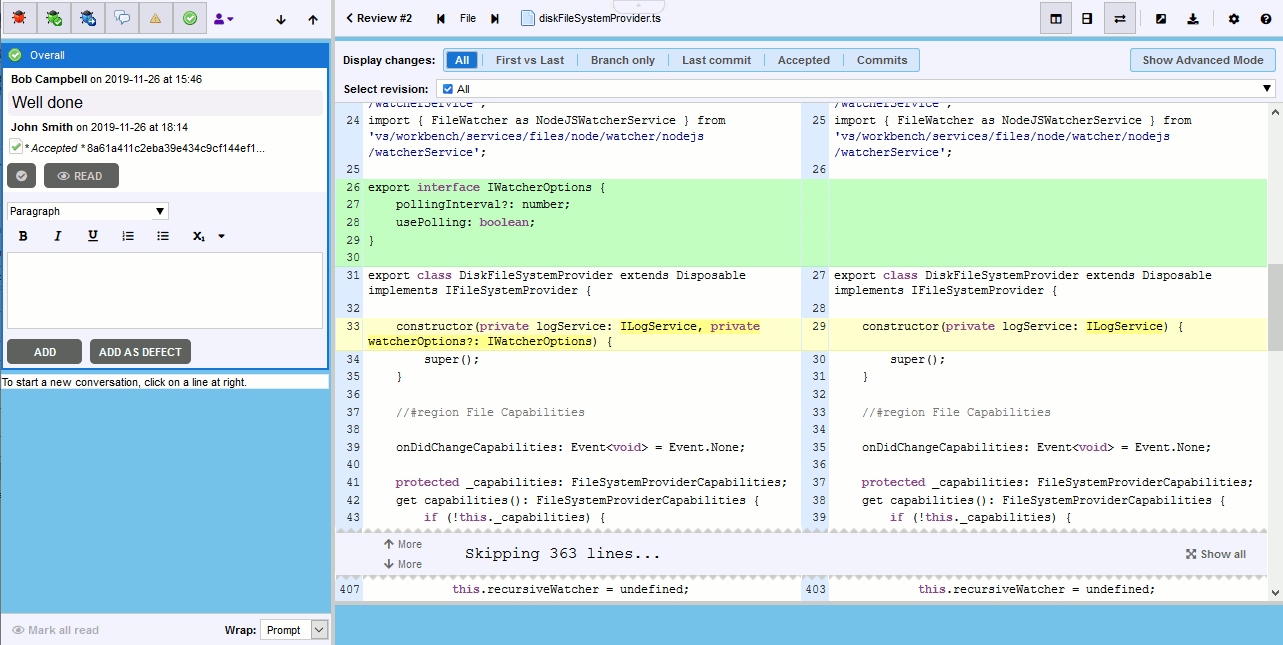Switch to over-under diff view
The width and height of the screenshot is (1283, 645).
1087,18
